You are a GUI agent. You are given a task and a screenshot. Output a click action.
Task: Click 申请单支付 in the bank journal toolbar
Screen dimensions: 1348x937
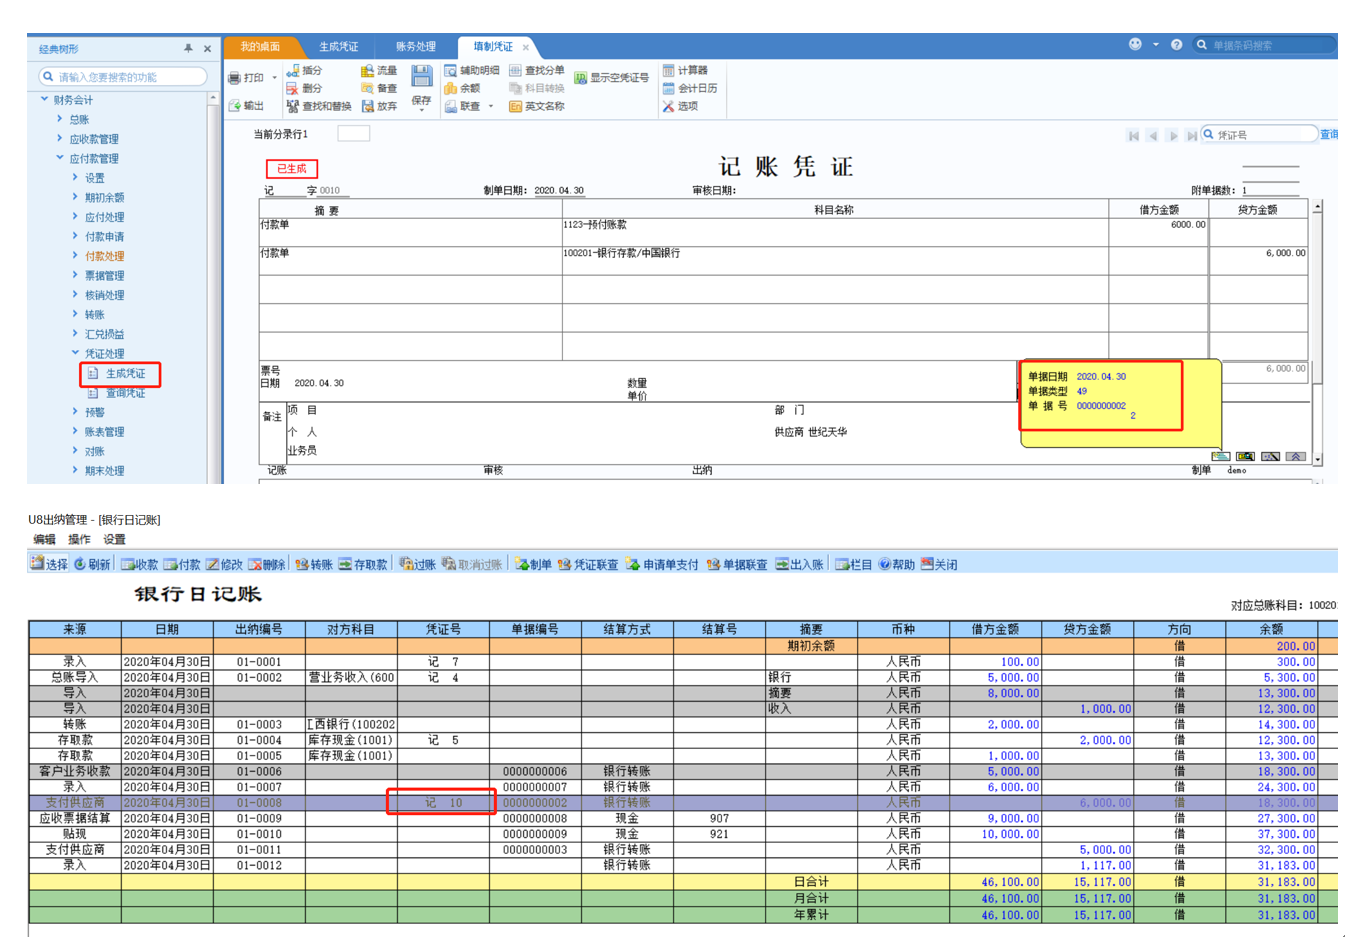pyautogui.click(x=662, y=564)
